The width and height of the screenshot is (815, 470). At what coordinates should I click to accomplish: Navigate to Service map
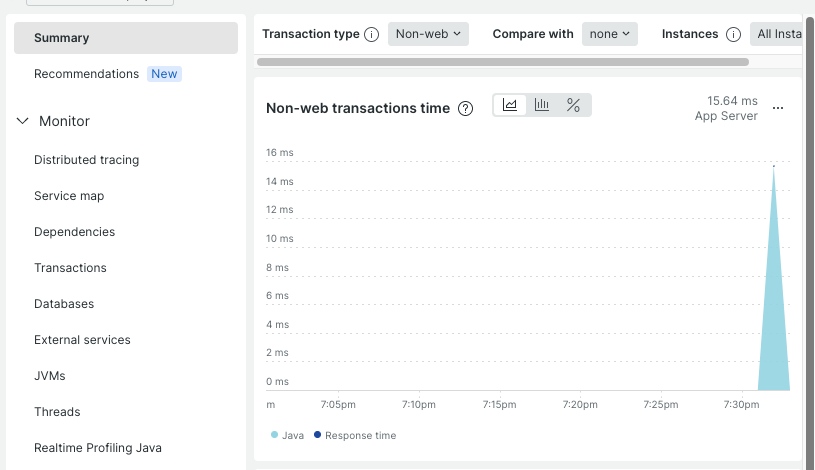coord(69,196)
